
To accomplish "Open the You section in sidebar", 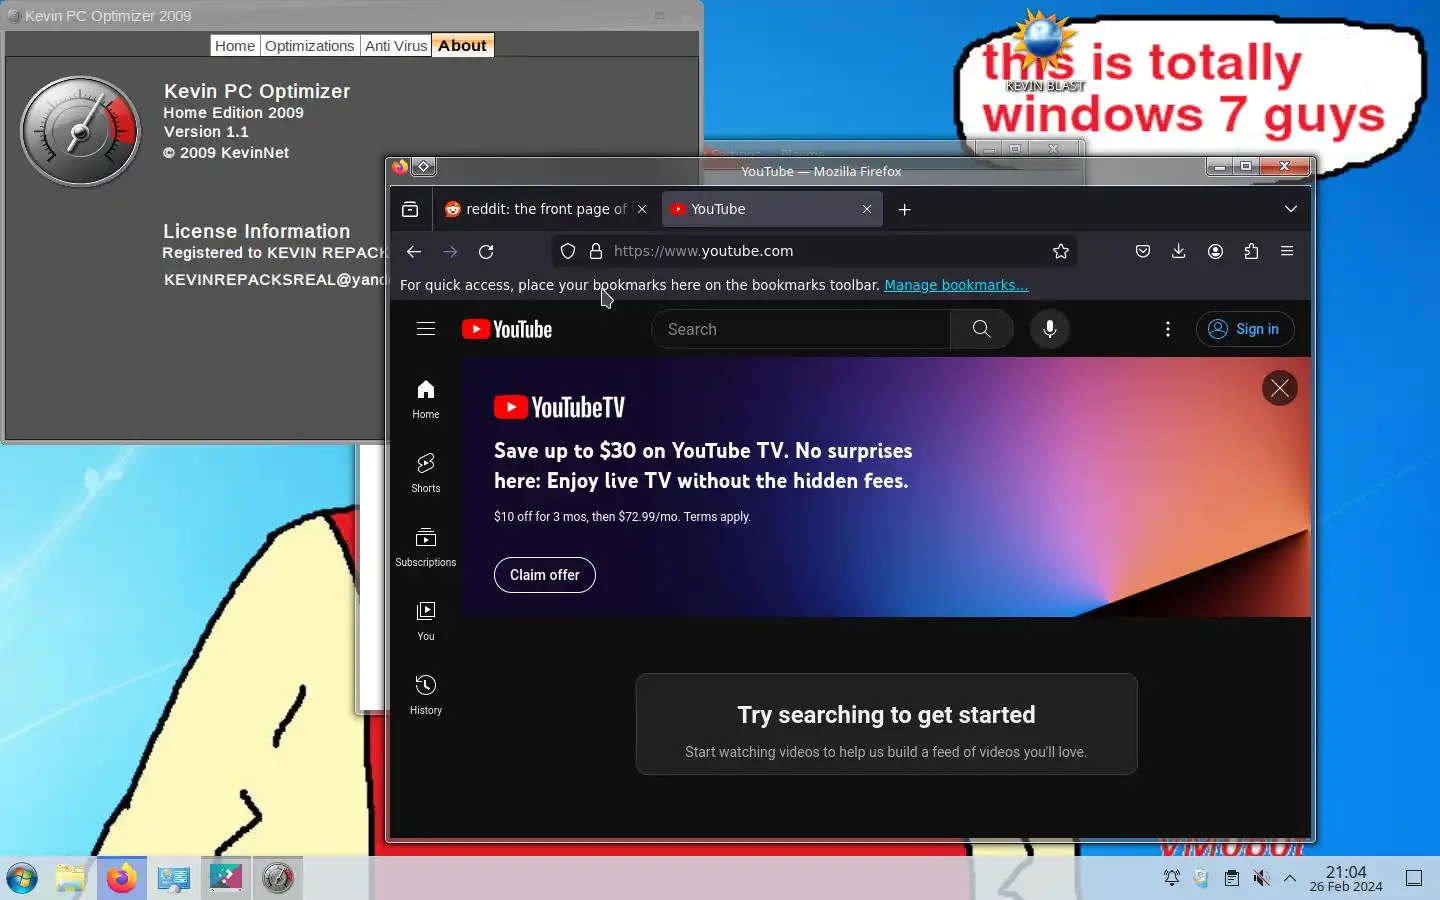I will 426,621.
